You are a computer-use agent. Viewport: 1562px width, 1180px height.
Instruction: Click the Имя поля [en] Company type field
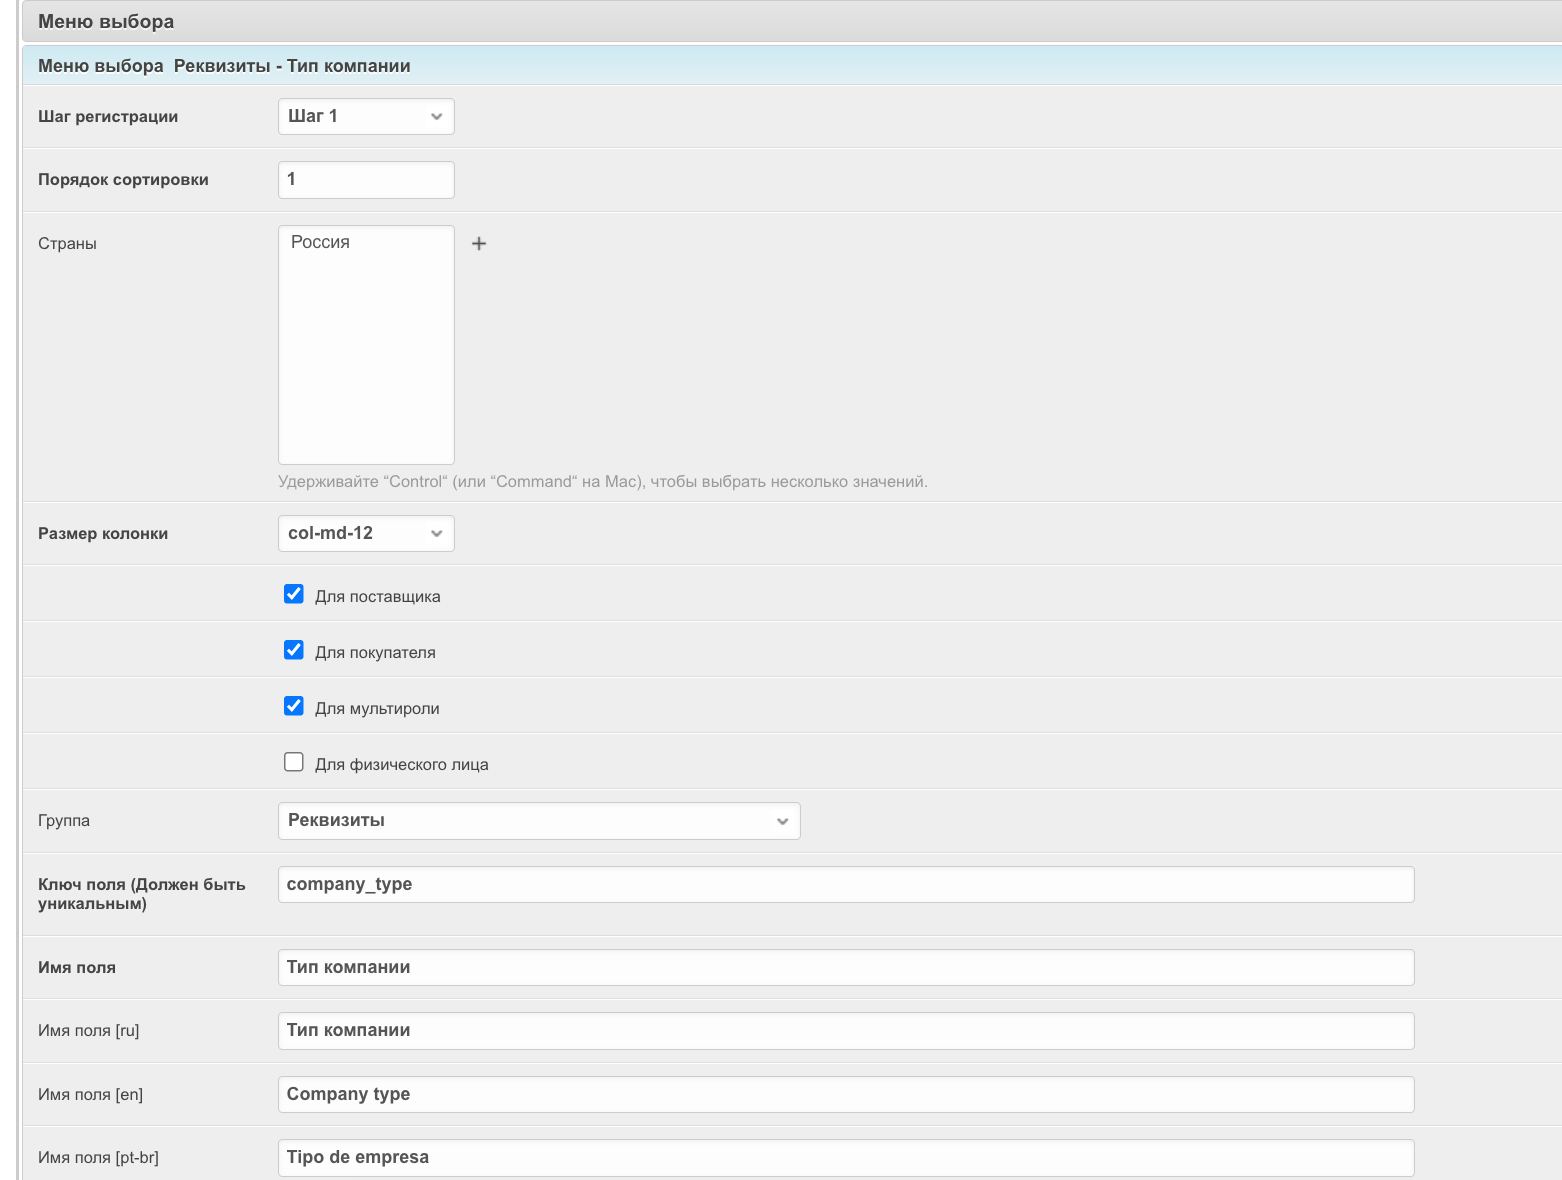[845, 1094]
